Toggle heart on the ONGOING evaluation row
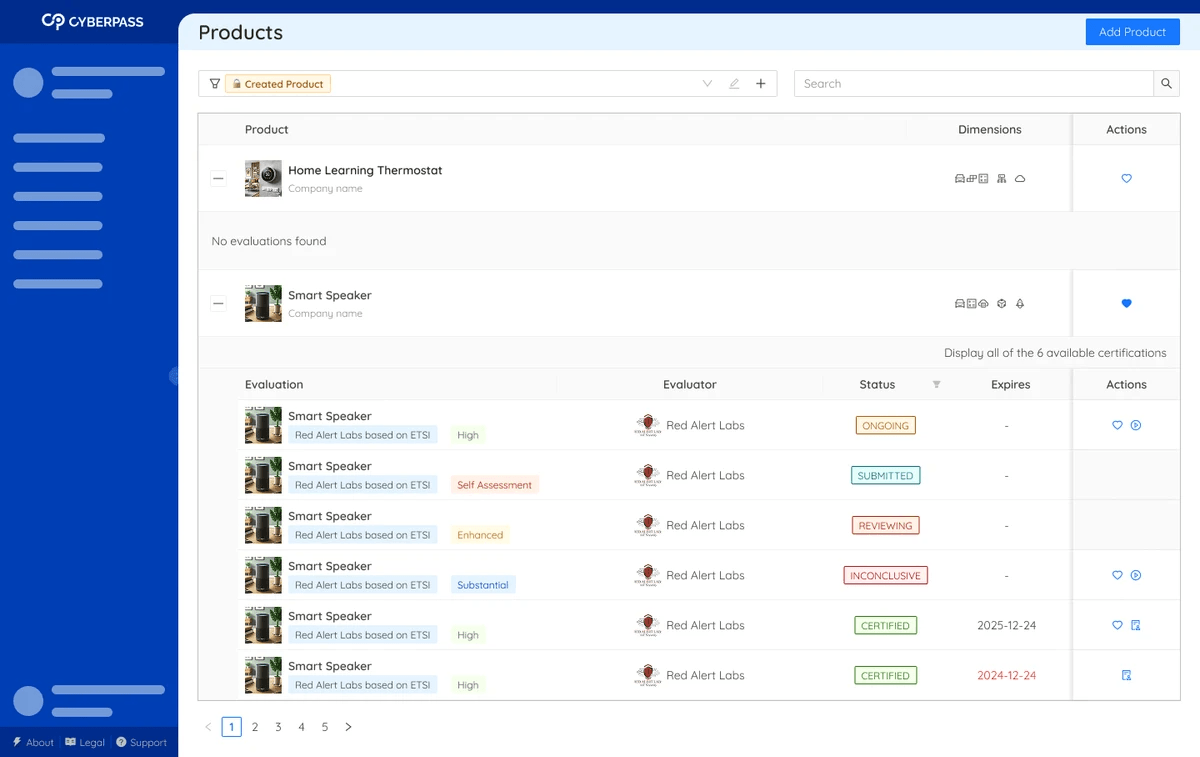1200x757 pixels. (1117, 426)
